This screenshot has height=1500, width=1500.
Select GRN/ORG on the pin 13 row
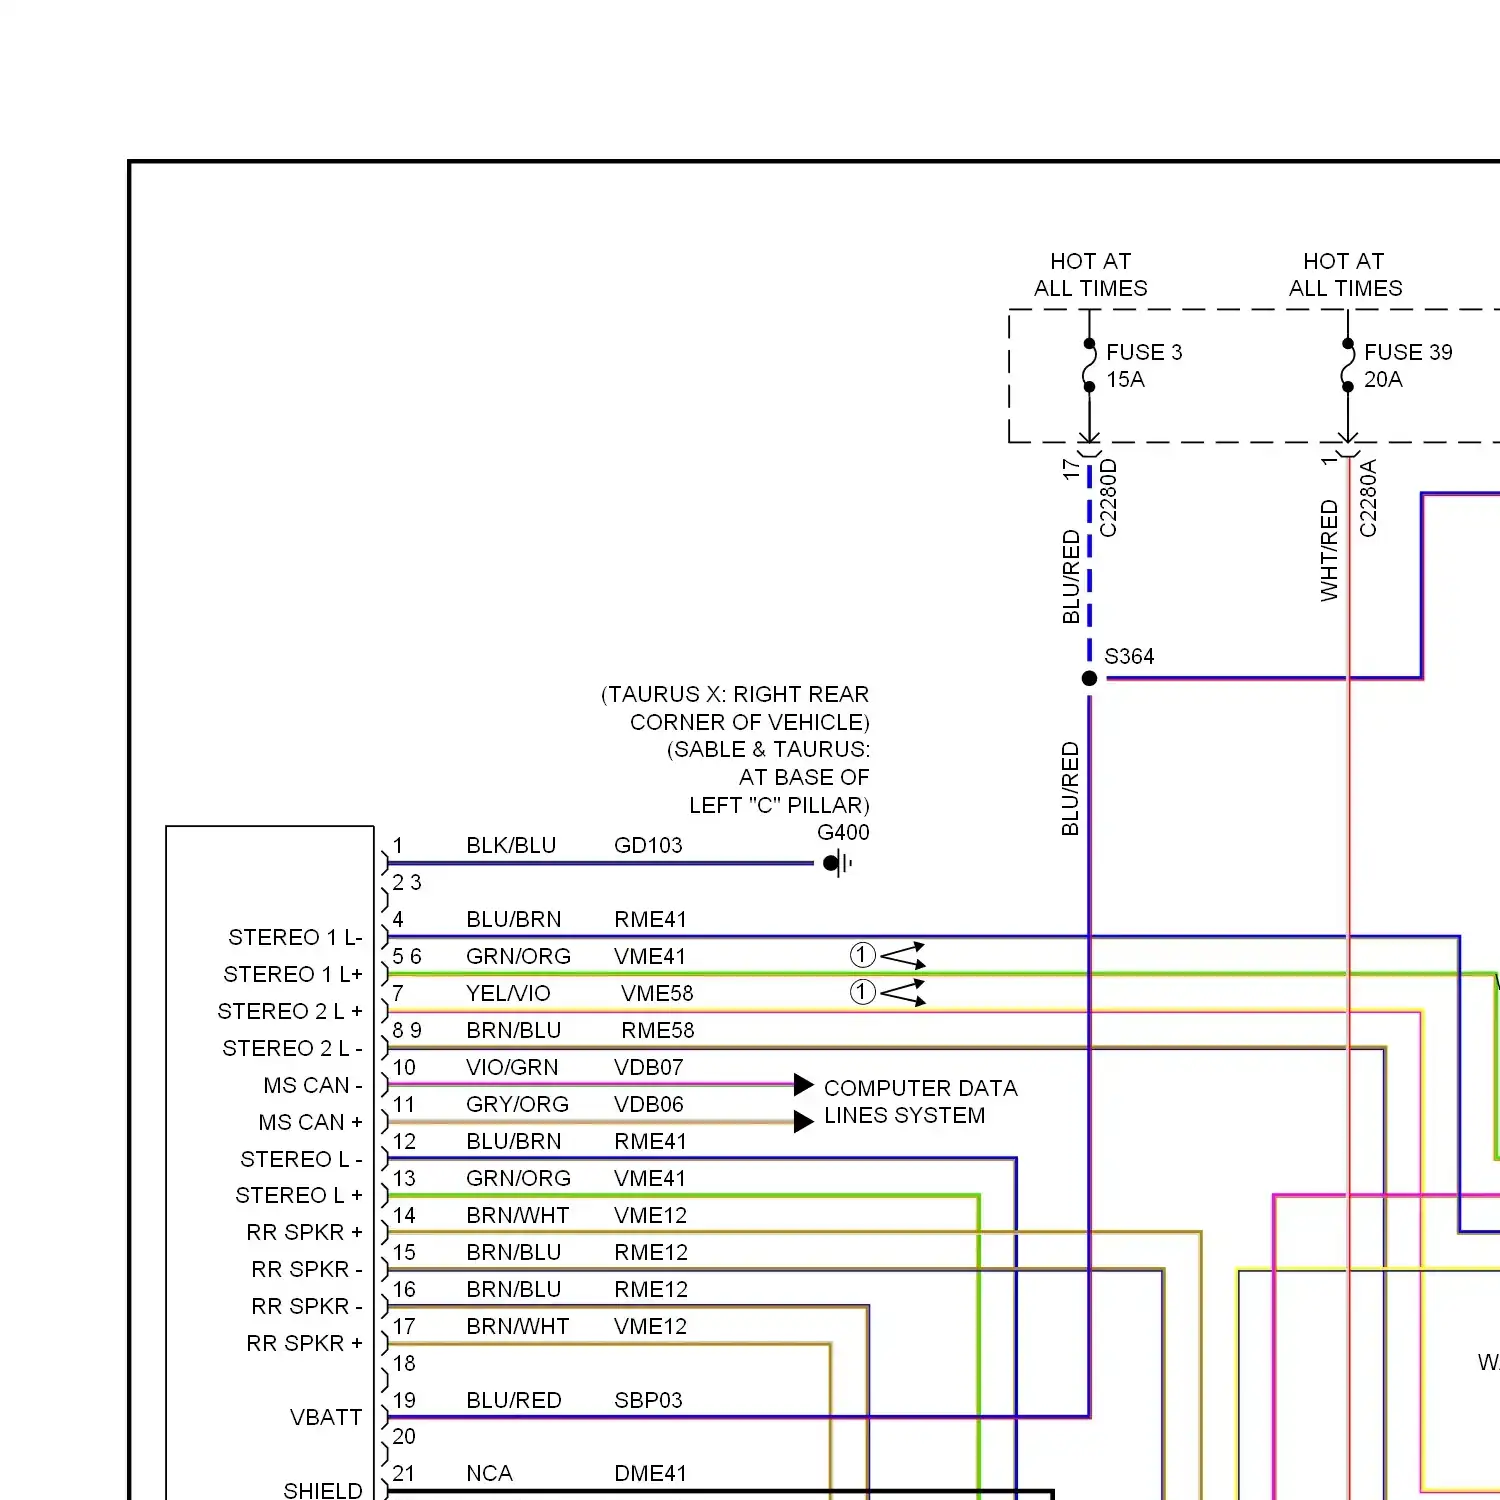click(x=518, y=1178)
